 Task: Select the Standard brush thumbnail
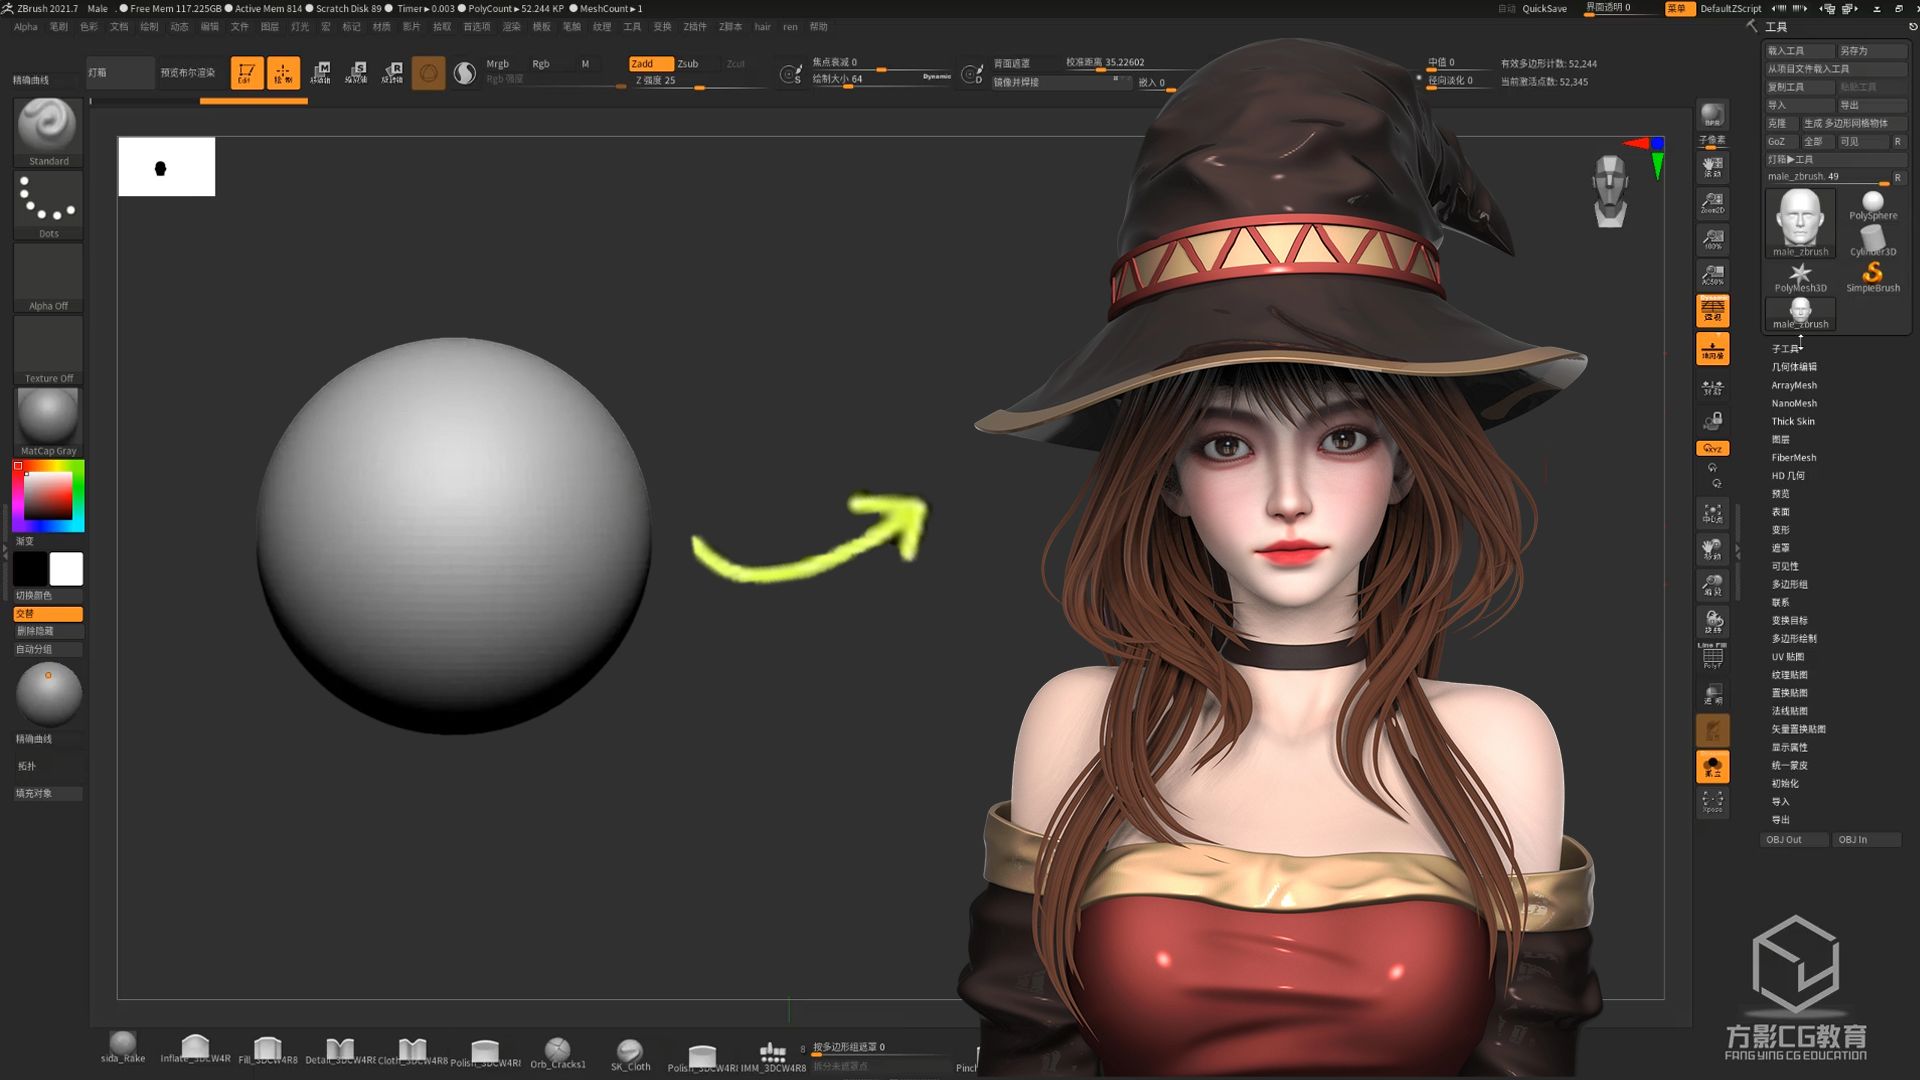click(48, 131)
